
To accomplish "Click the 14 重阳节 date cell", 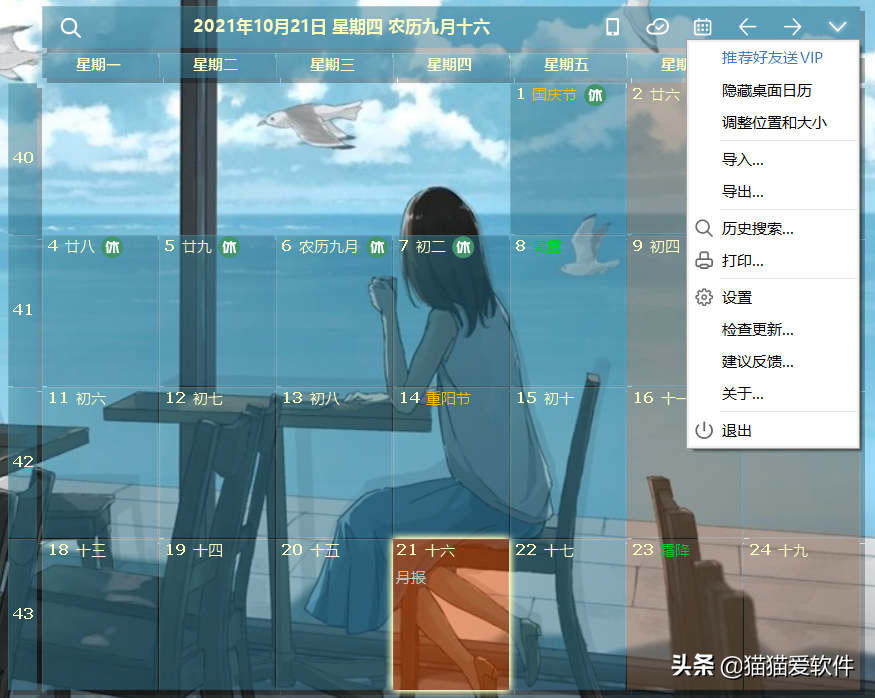I will click(x=451, y=460).
